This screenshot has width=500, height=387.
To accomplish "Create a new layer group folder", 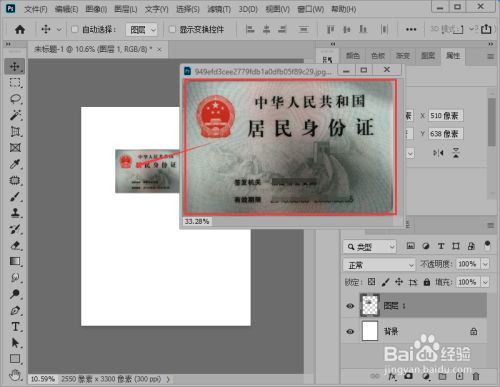I will coord(442,376).
